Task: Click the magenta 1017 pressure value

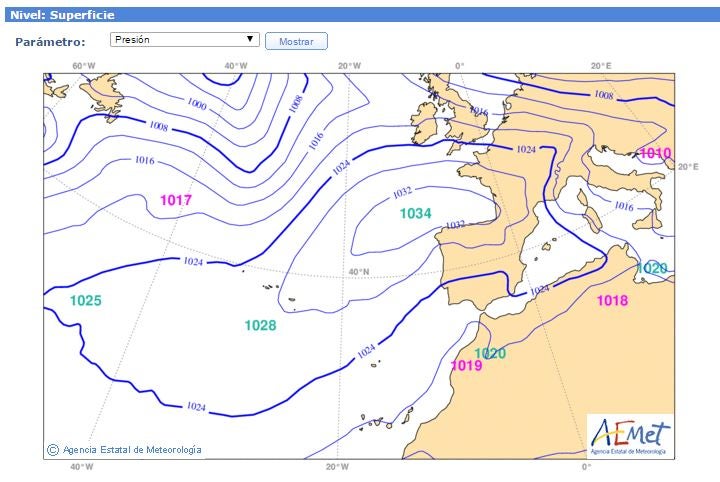Action: click(176, 200)
